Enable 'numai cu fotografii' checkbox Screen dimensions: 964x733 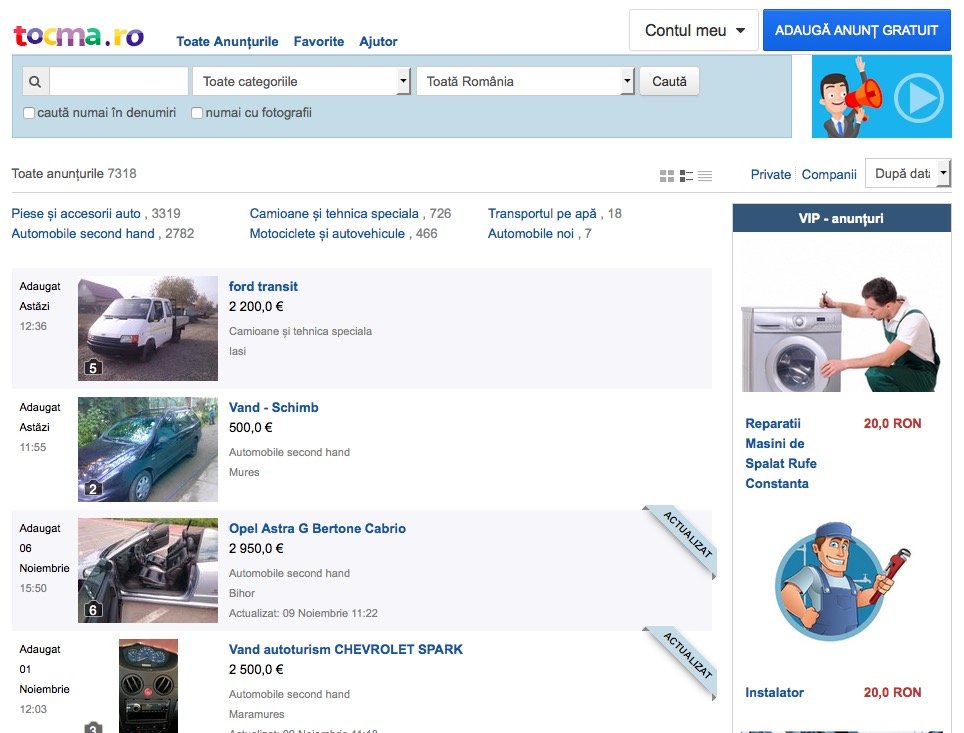[x=197, y=113]
